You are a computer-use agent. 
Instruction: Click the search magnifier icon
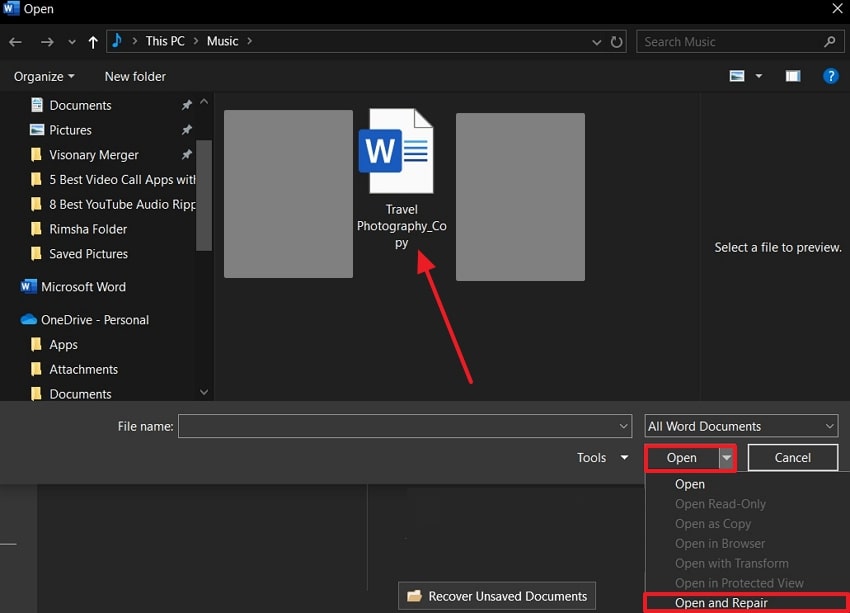[x=829, y=41]
